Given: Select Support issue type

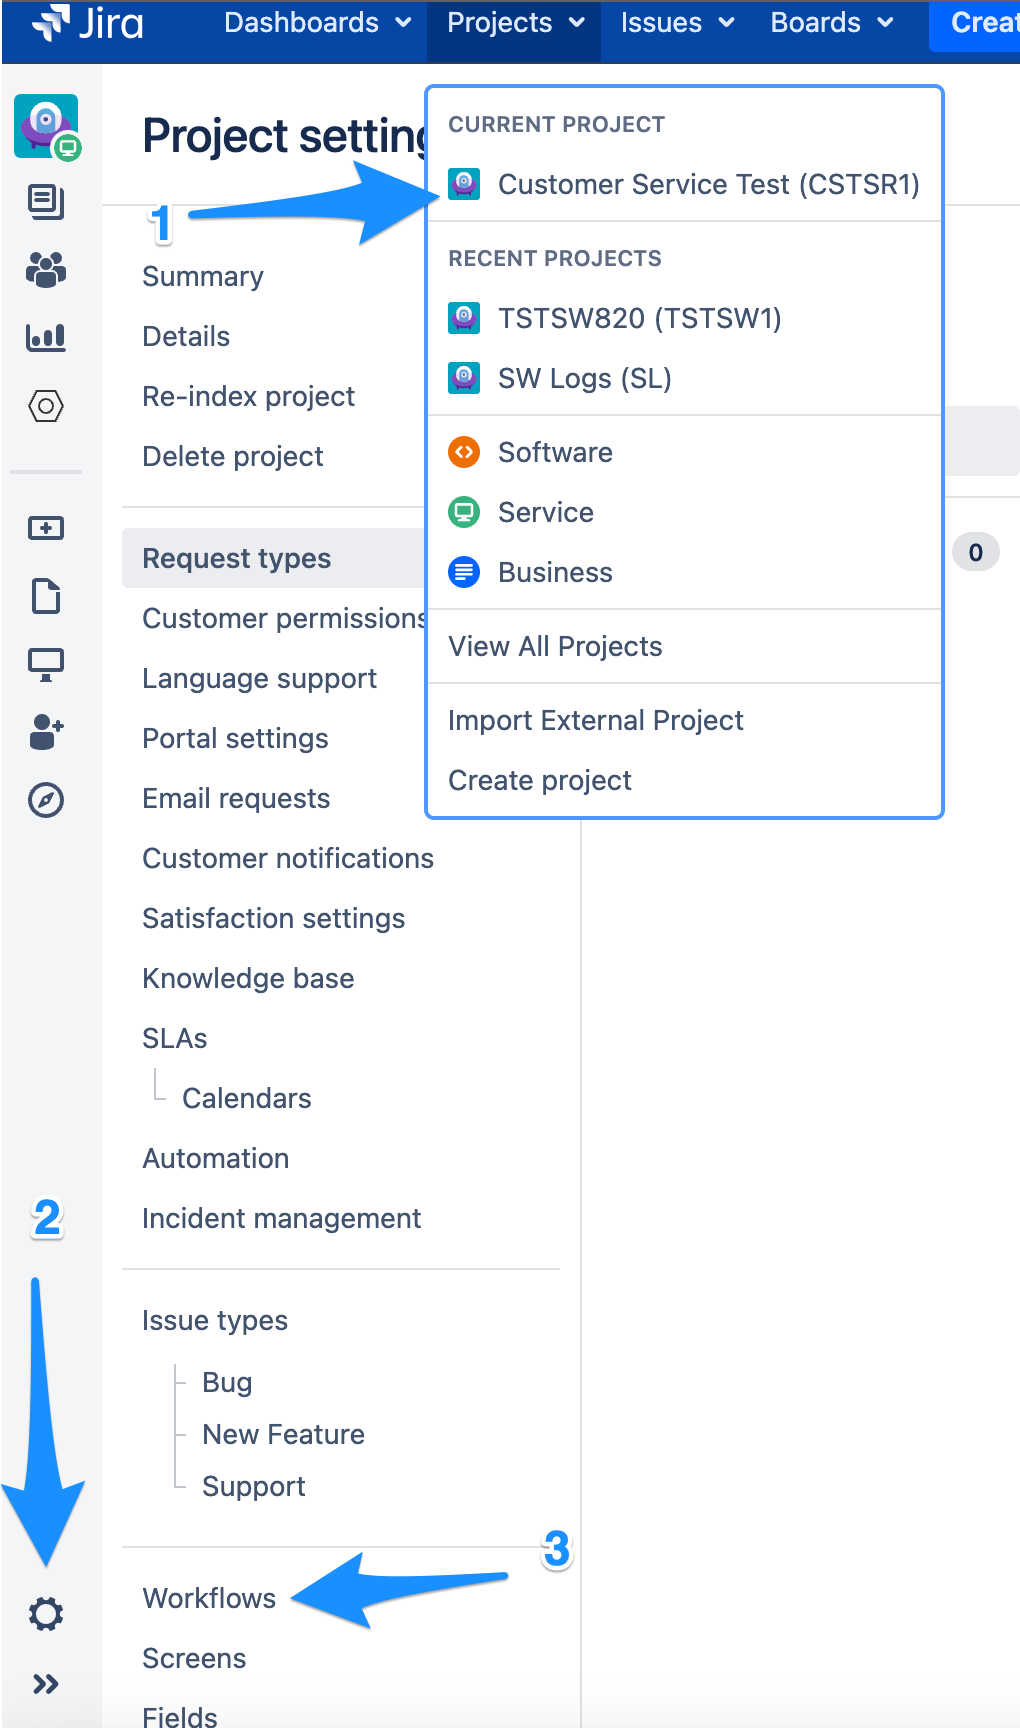Looking at the screenshot, I should tap(253, 1486).
